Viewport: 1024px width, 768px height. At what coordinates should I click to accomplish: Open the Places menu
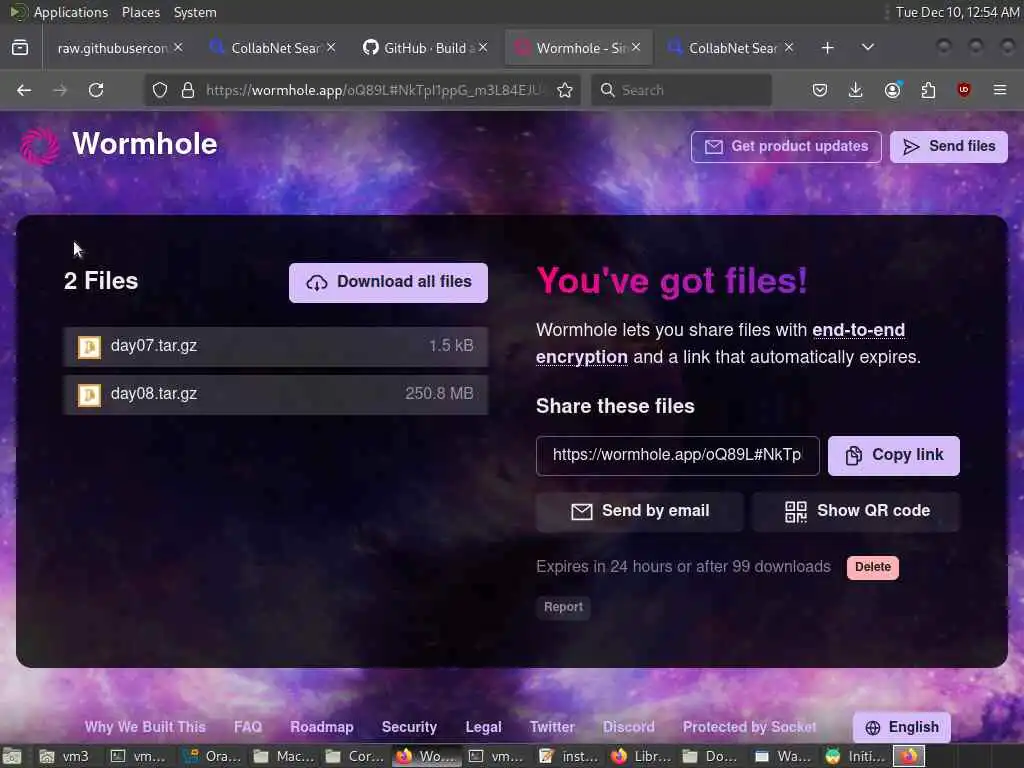click(x=140, y=12)
